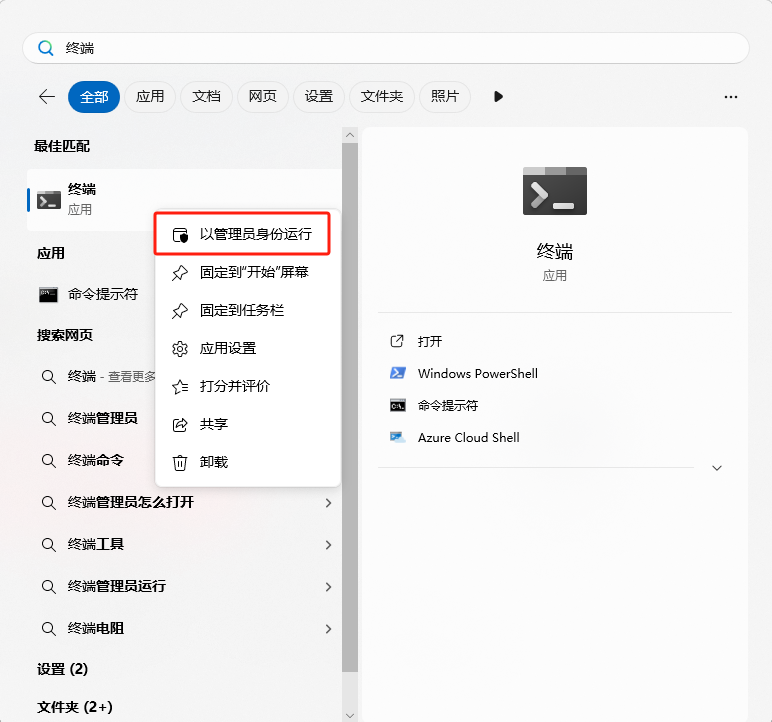
Task: Click the results list scroll-down arrow
Action: [350, 715]
